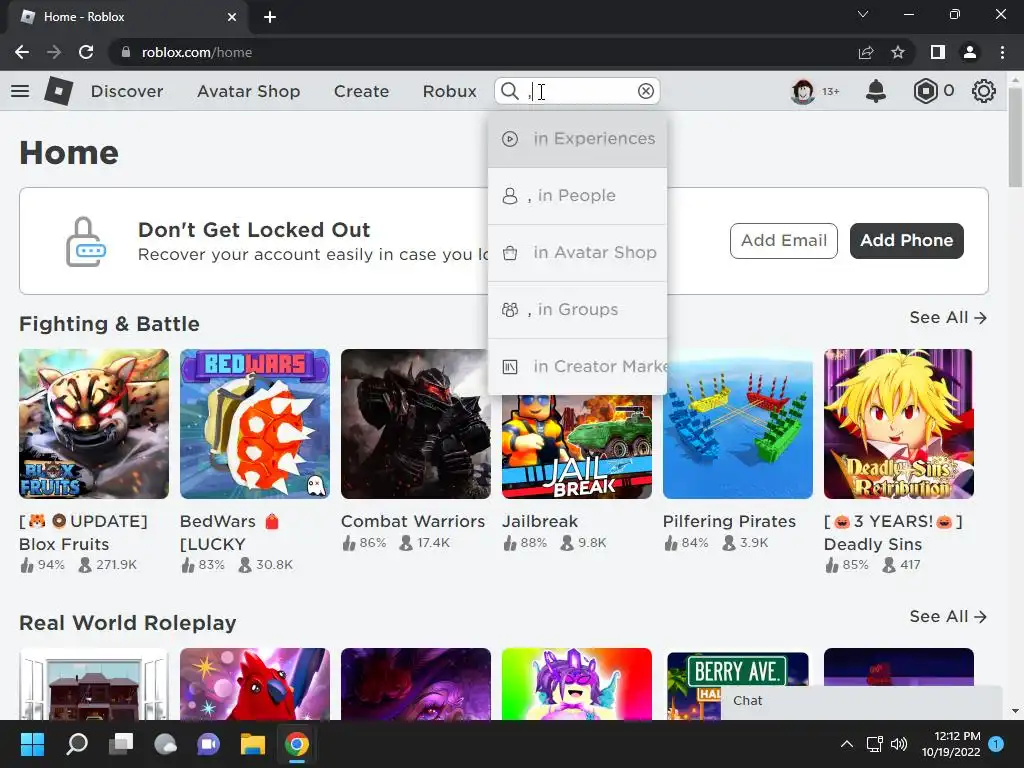Open the Windows Start menu

pyautogui.click(x=32, y=744)
